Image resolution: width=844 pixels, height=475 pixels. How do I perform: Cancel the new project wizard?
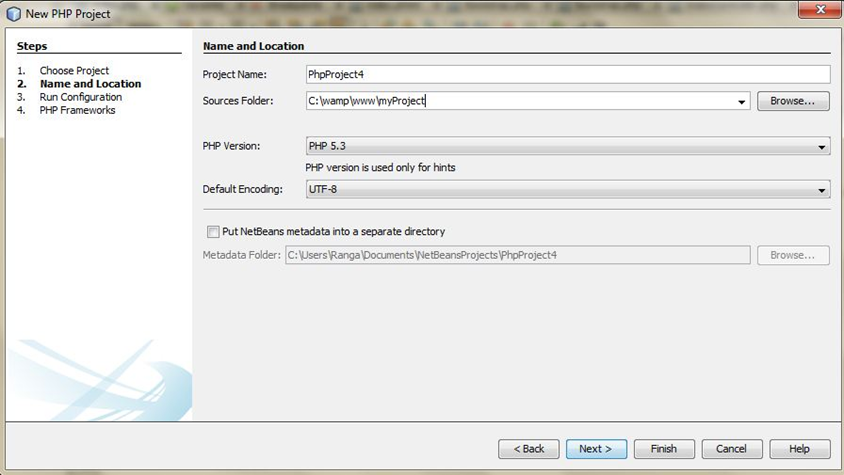click(x=732, y=449)
